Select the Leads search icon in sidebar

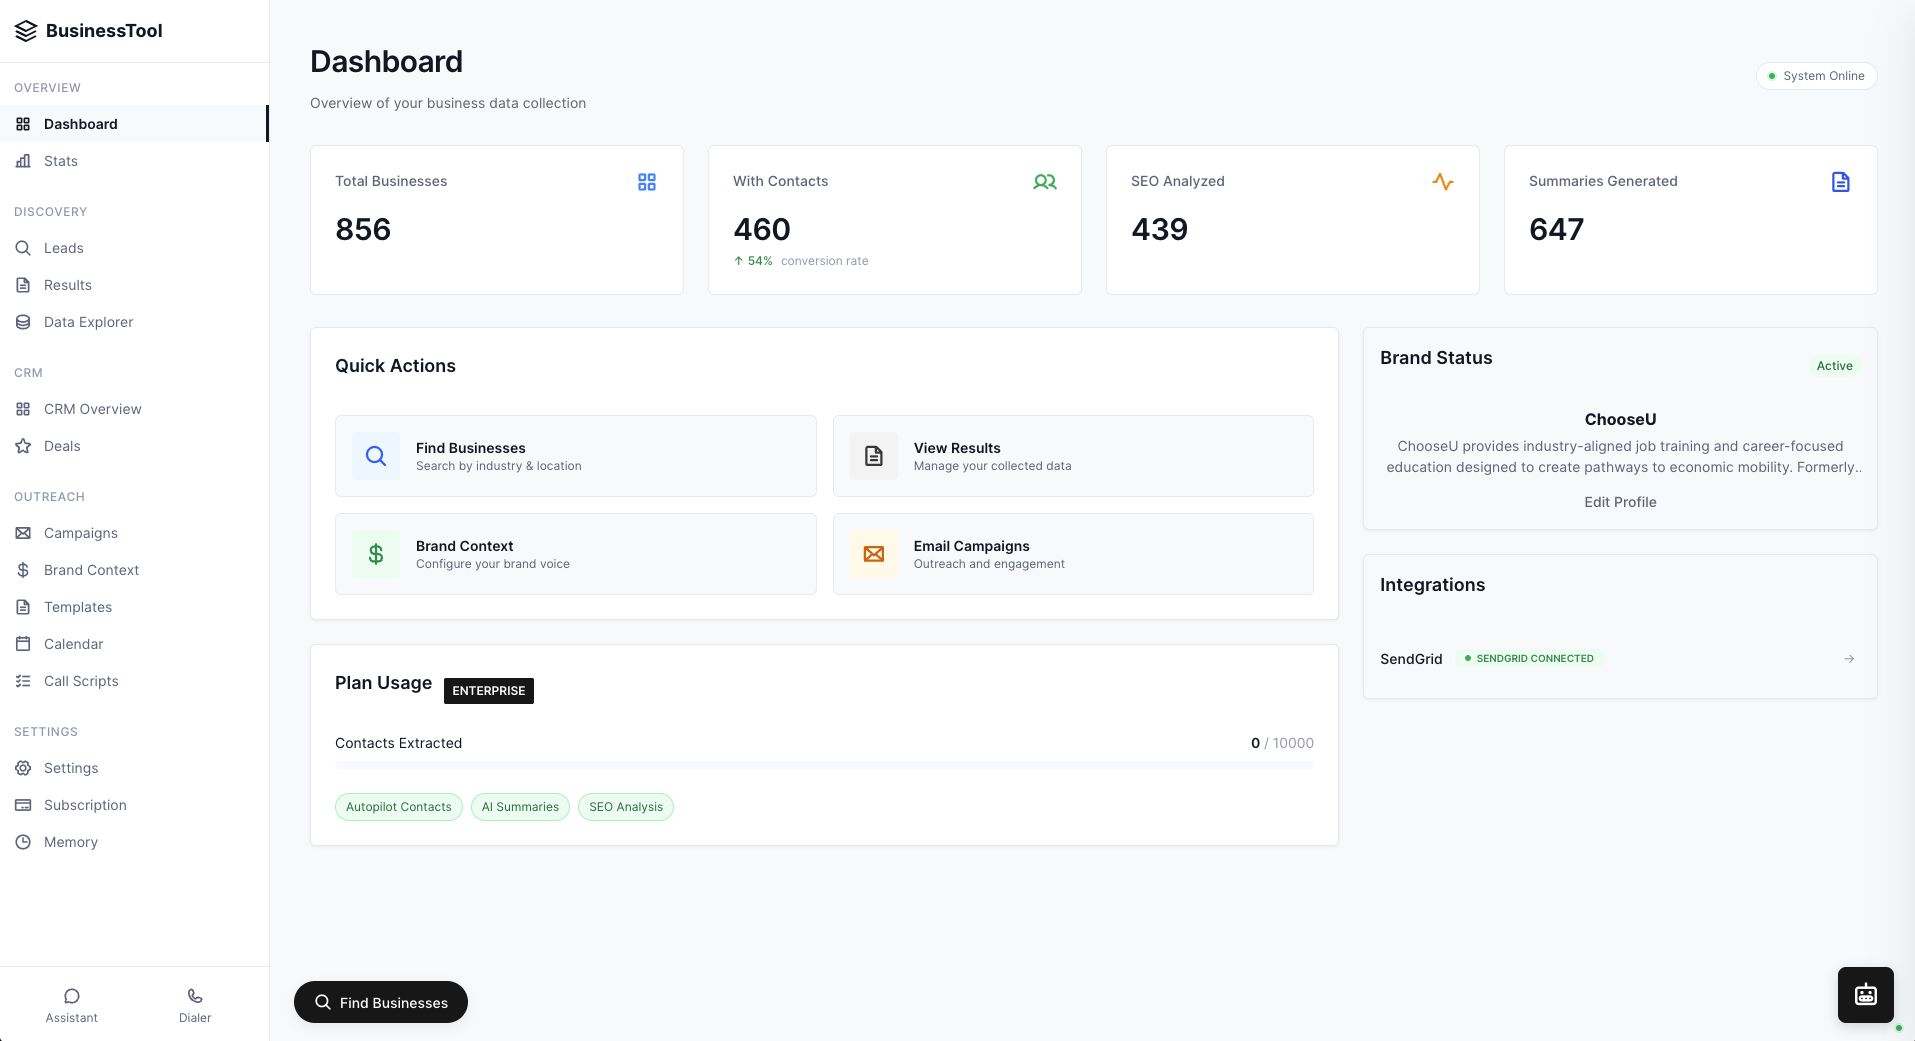coord(23,248)
